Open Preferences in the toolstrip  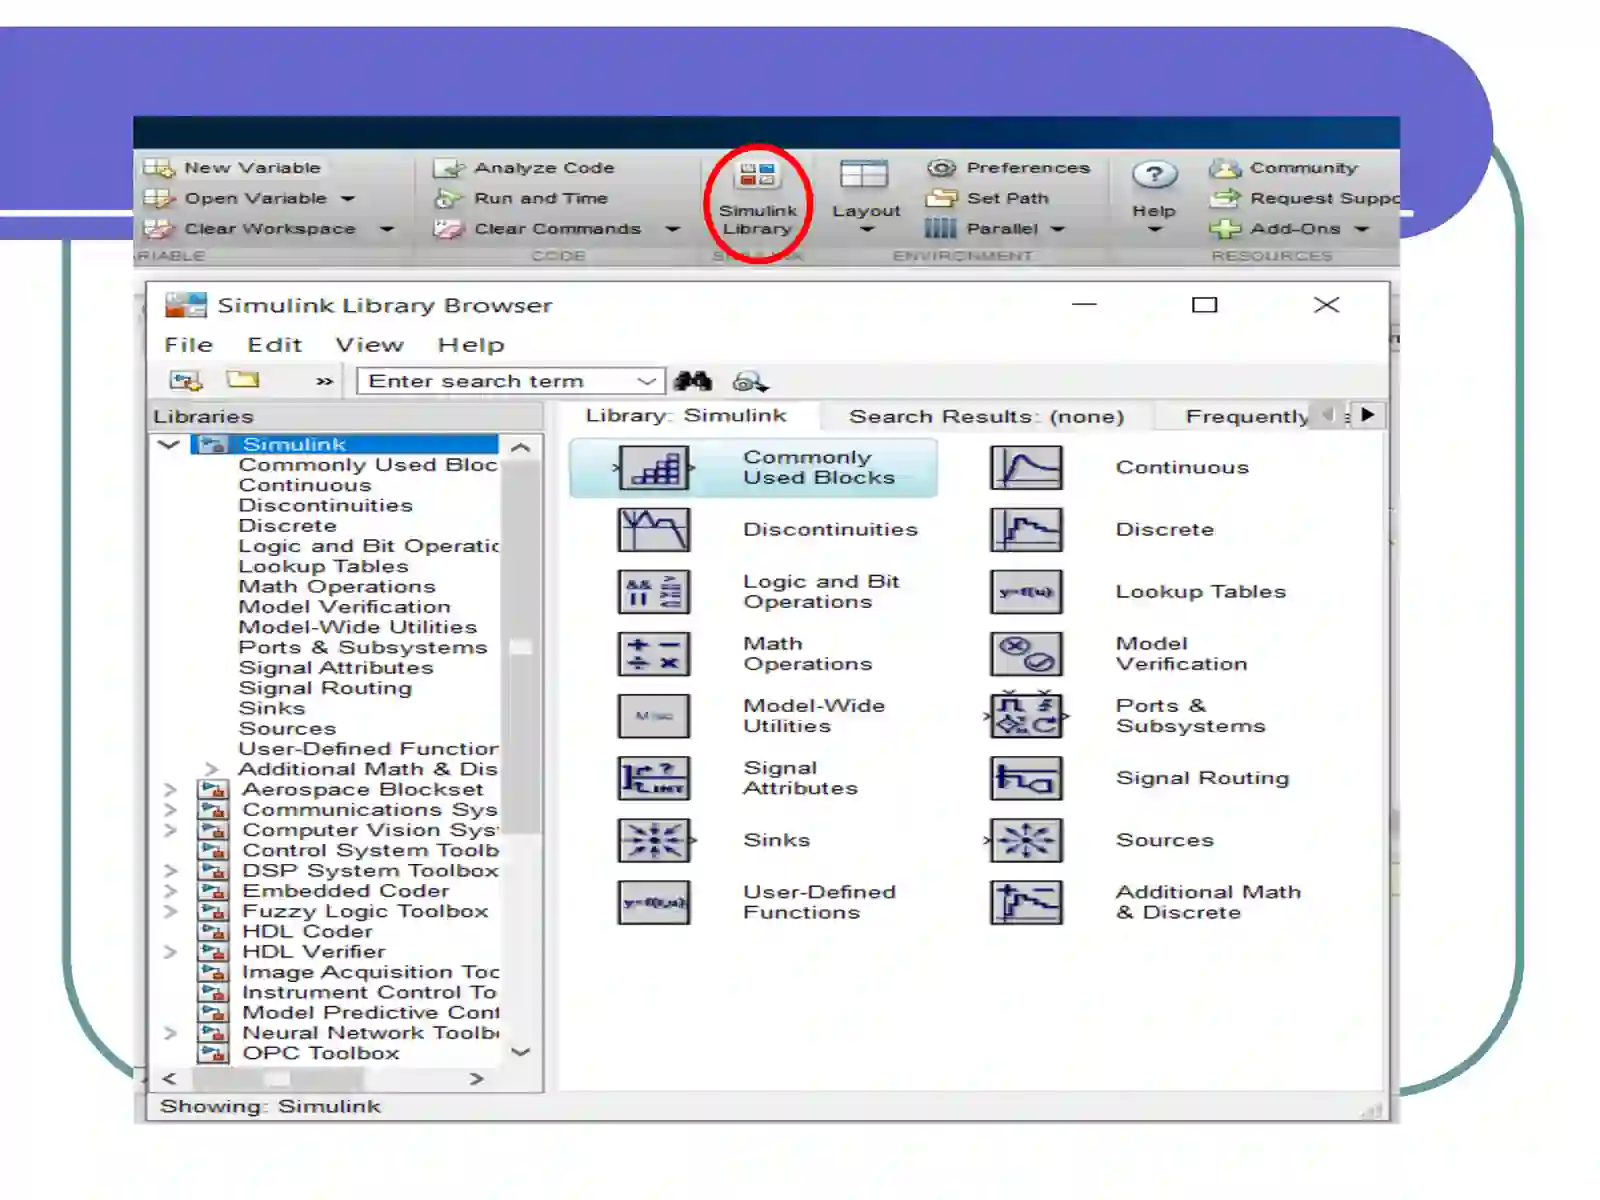(x=1008, y=168)
